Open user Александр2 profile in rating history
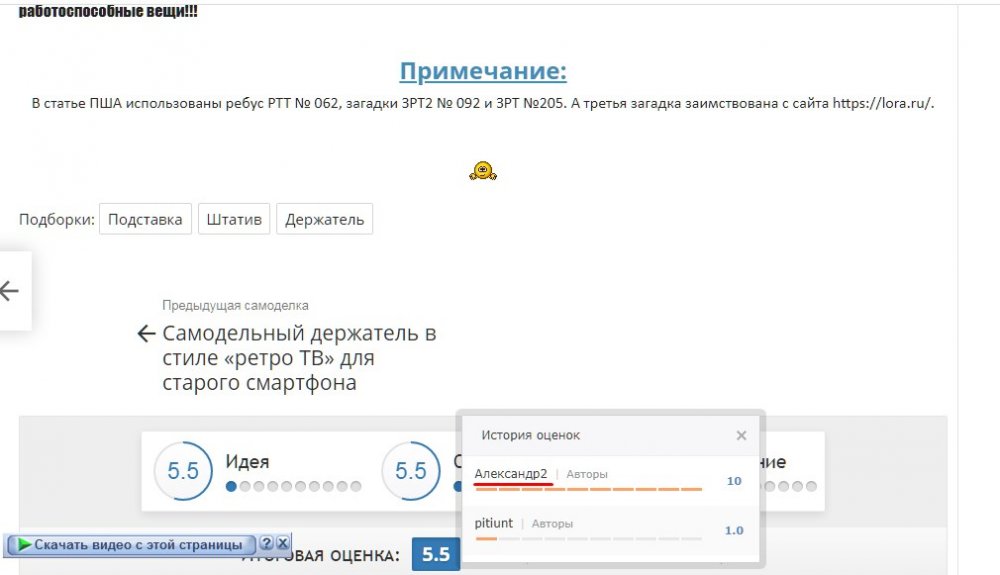Viewport: 1000px width, 575px height. pyautogui.click(x=511, y=474)
